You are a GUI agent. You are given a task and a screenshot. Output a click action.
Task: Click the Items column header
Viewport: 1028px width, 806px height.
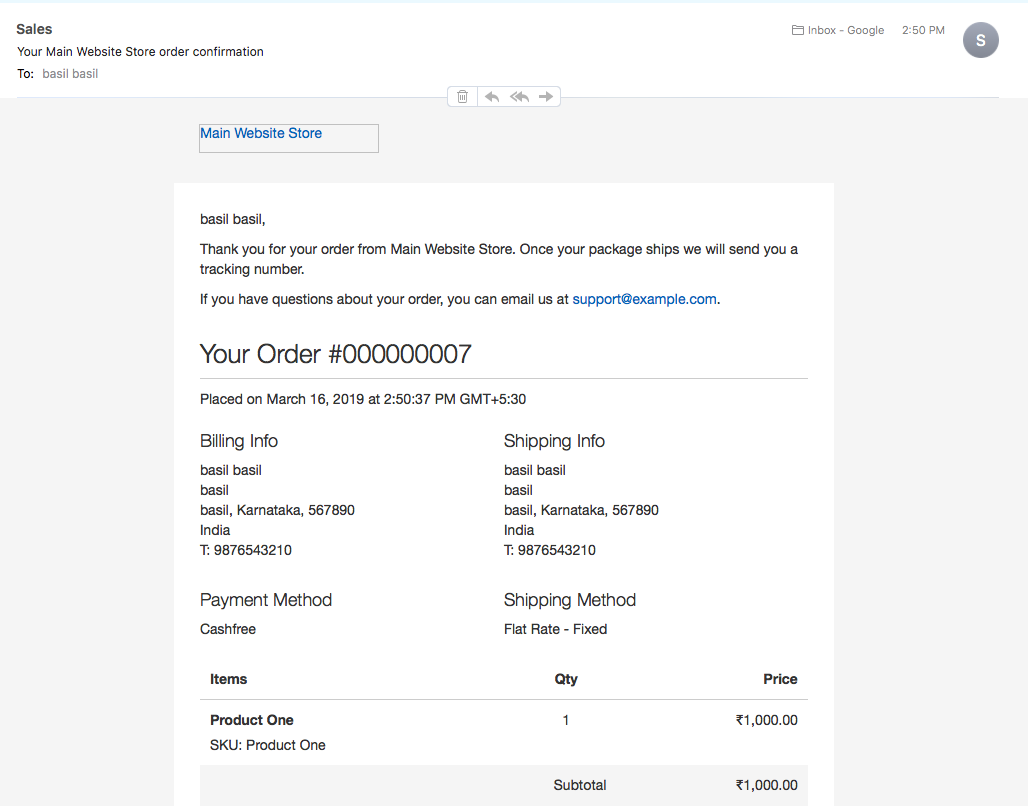click(228, 679)
